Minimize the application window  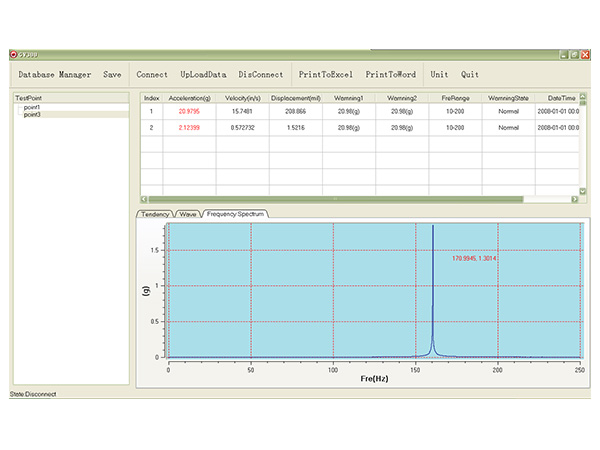point(564,55)
